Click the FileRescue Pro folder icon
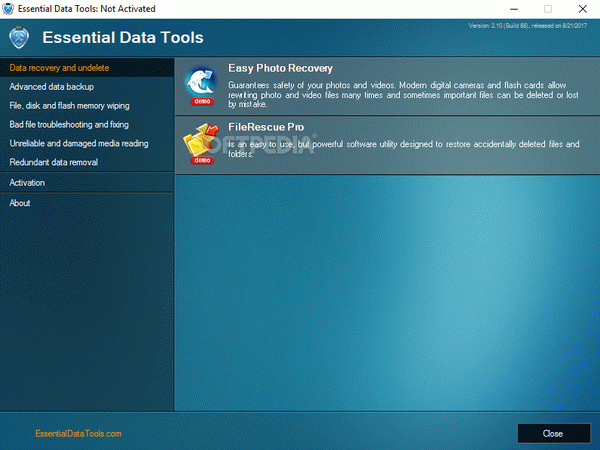This screenshot has height=450, width=600. click(201, 140)
